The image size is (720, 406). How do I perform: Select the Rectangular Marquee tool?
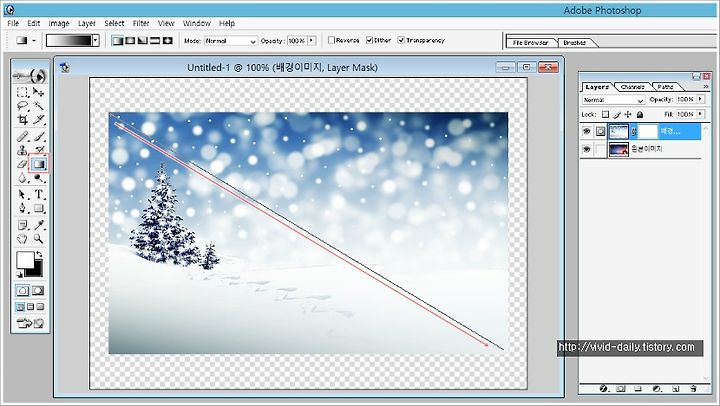(22, 92)
